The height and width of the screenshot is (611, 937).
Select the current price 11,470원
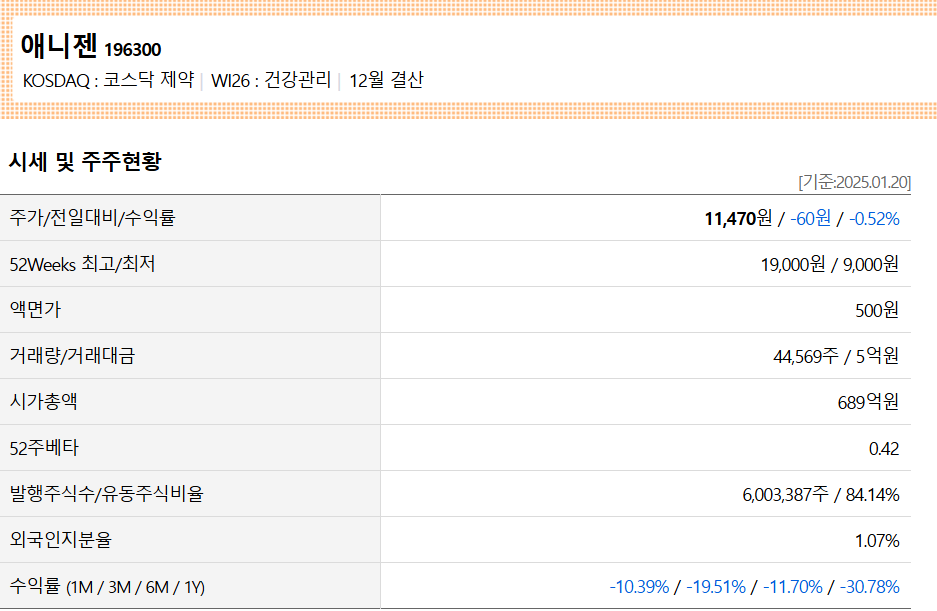click(x=738, y=218)
